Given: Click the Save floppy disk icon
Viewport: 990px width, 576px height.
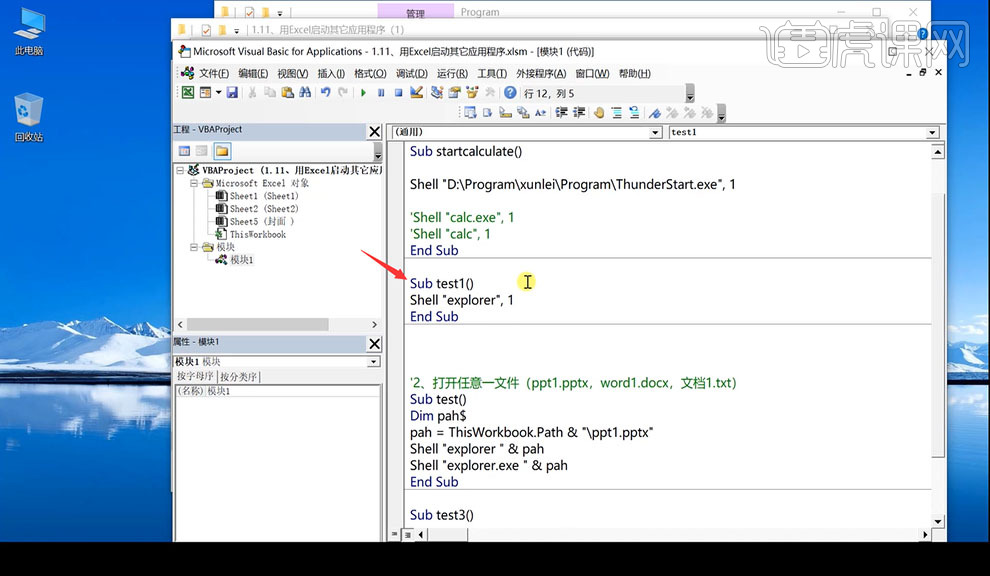Looking at the screenshot, I should click(x=232, y=93).
